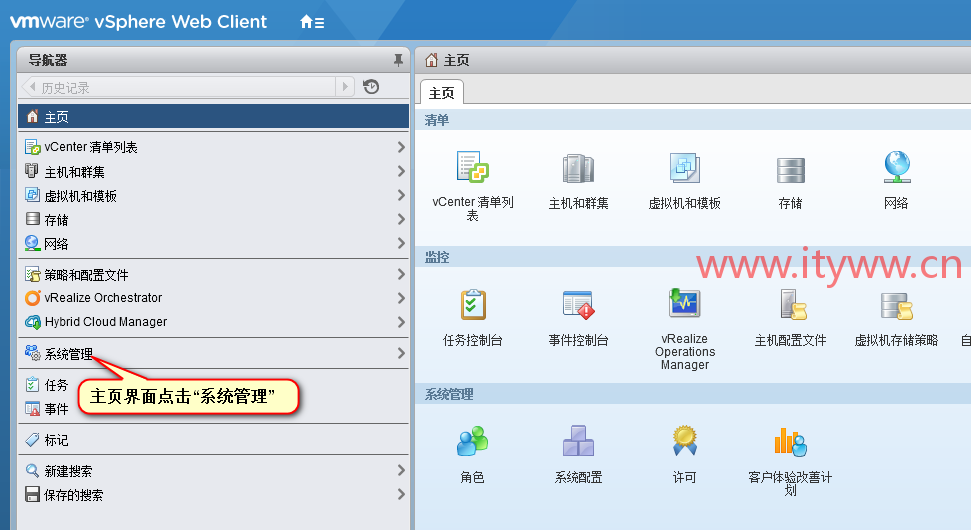Open the 任务控制台 icon
This screenshot has height=530, width=971.
pyautogui.click(x=473, y=304)
